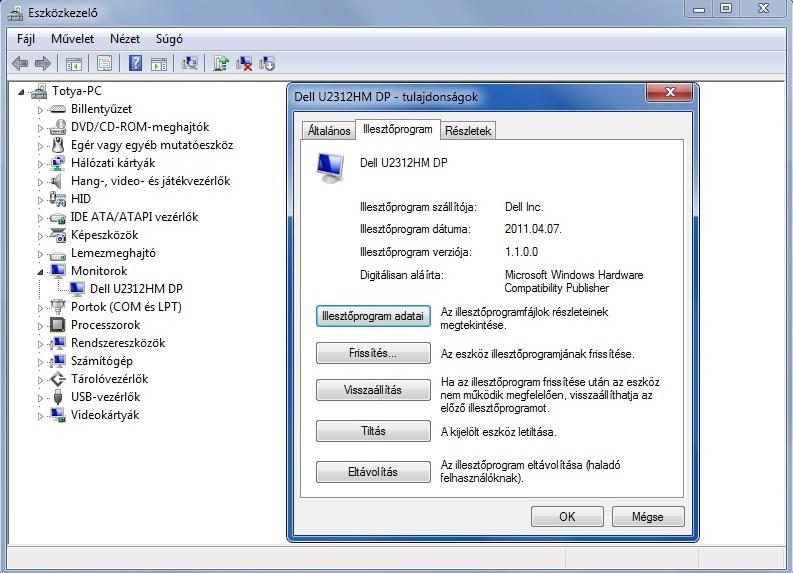Select the Illesztőprogram tab
Screen dimensions: 793x573
(398, 129)
